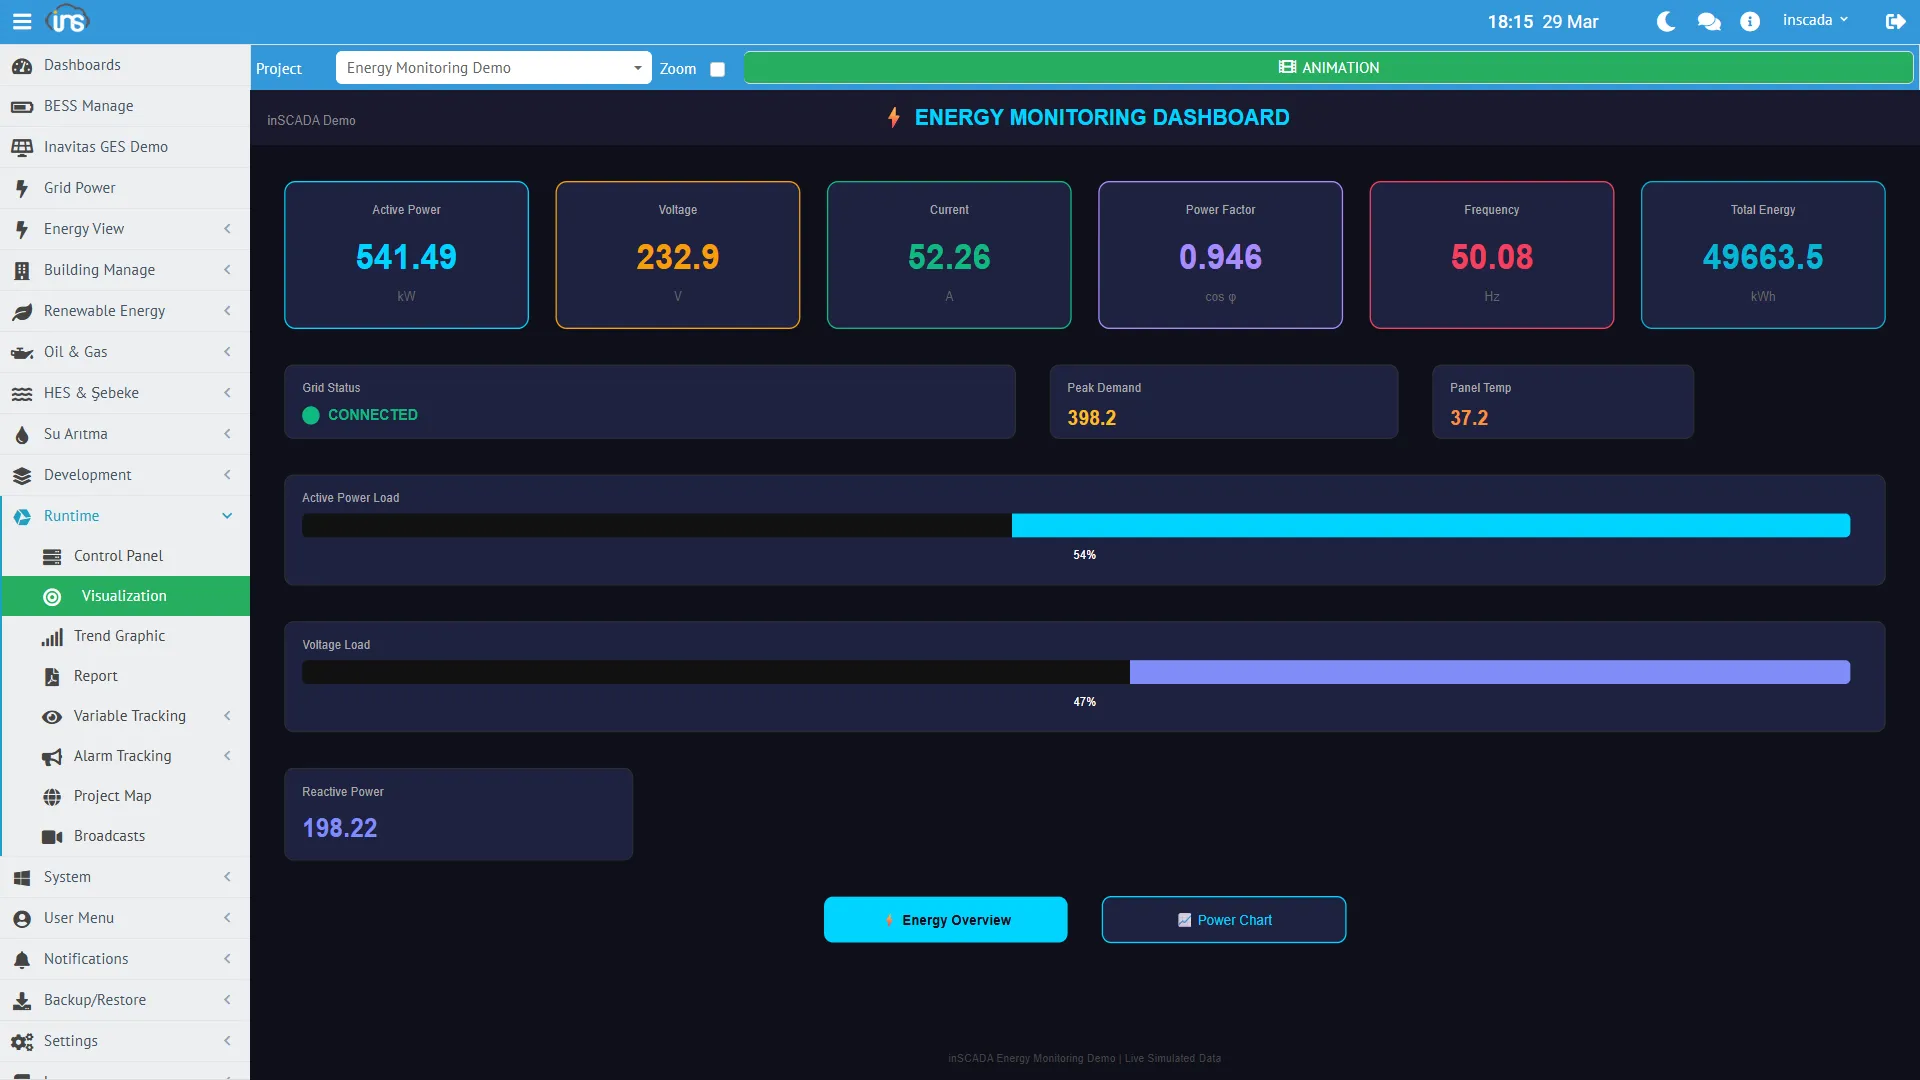Viewport: 1920px width, 1080px height.
Task: Collapse the Runtime section
Action: click(227, 516)
